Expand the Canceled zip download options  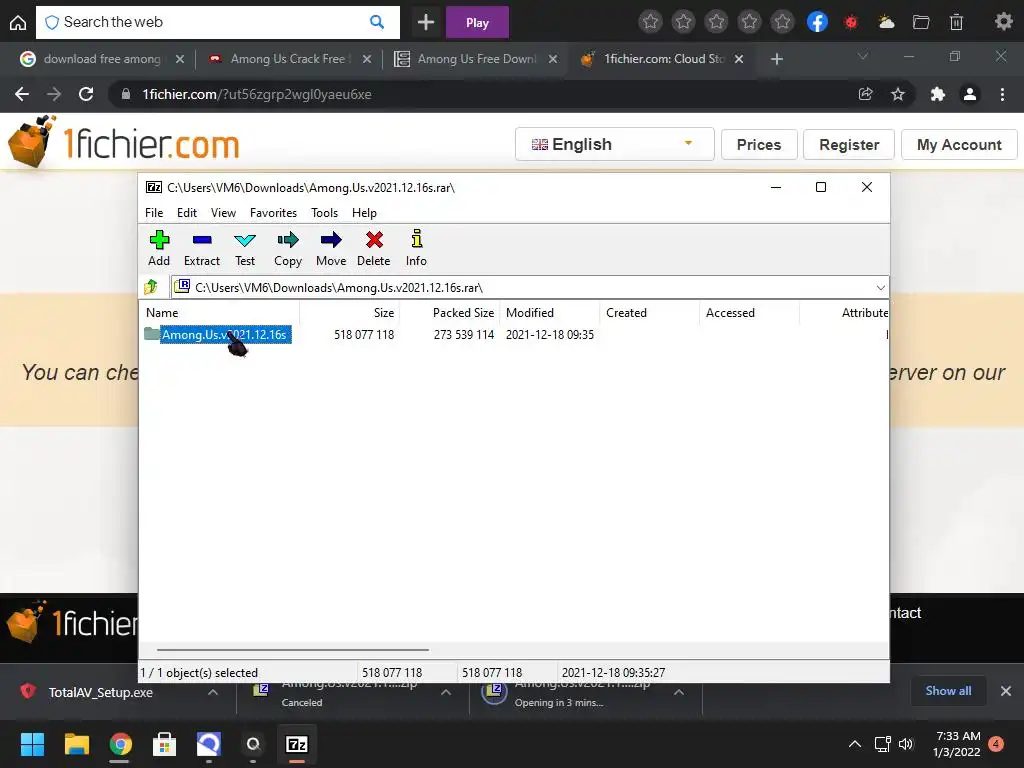(446, 692)
